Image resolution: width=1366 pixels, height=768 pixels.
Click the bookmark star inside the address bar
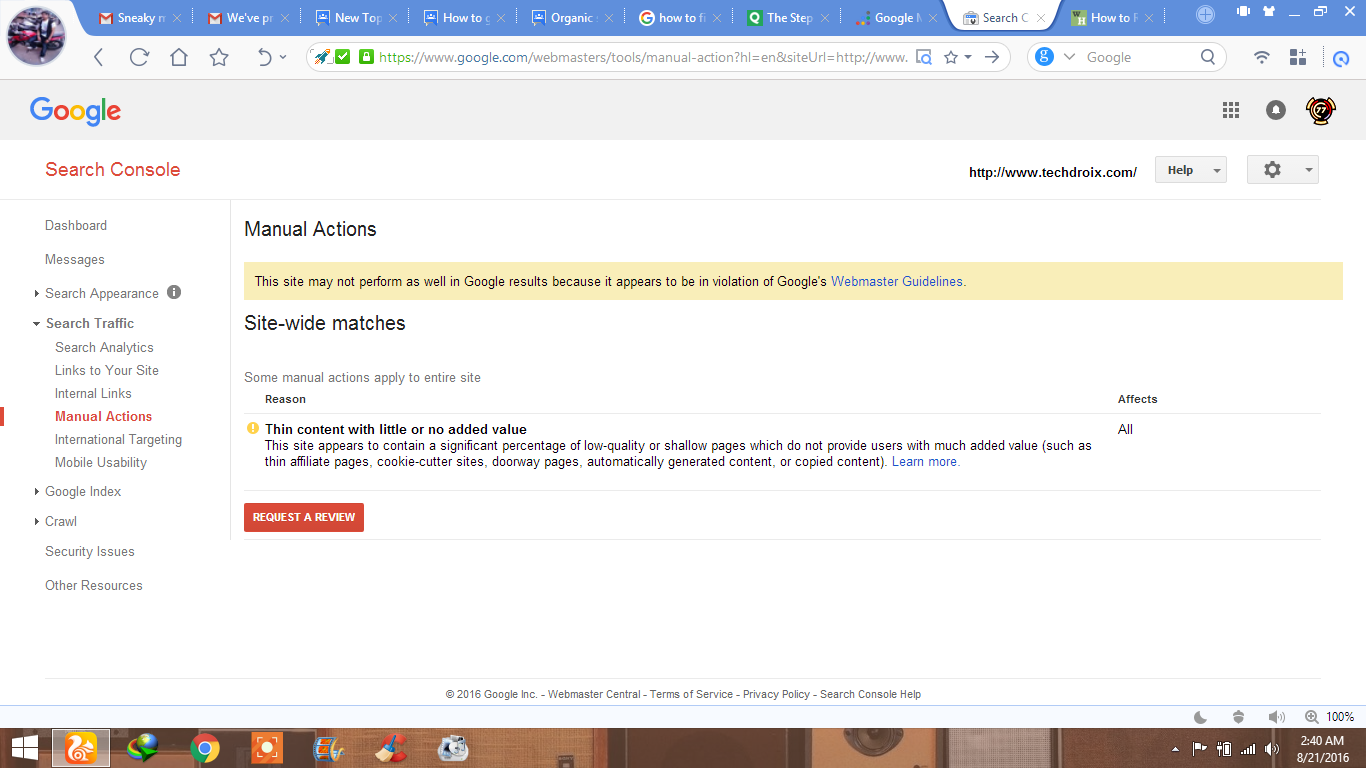click(951, 57)
